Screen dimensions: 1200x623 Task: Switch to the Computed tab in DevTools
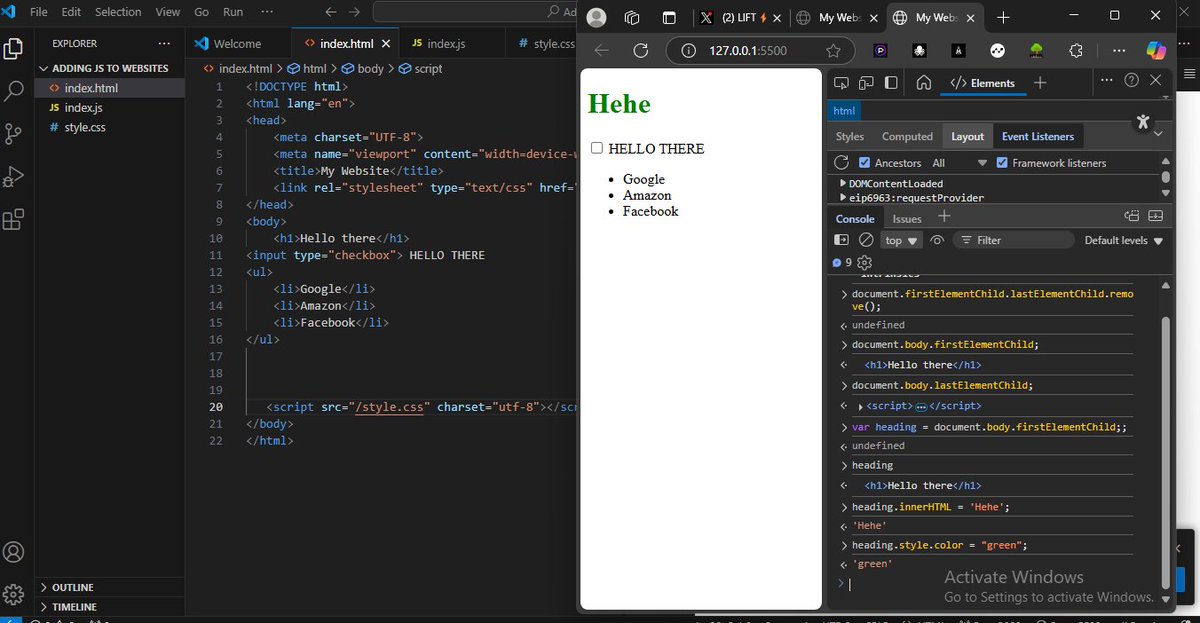coord(907,136)
